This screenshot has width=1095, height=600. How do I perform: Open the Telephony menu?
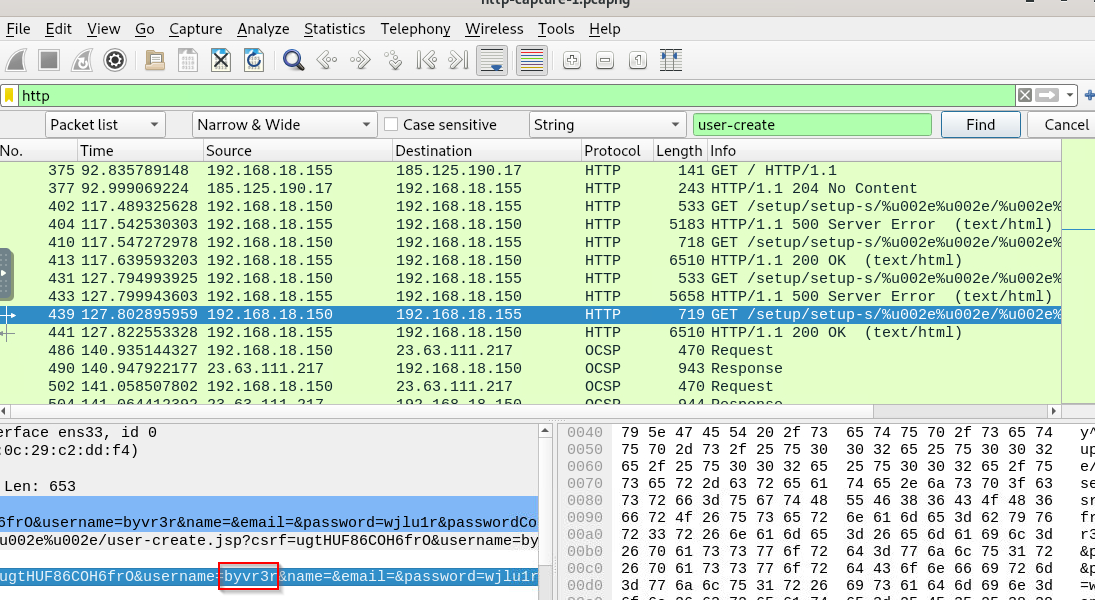point(416,29)
